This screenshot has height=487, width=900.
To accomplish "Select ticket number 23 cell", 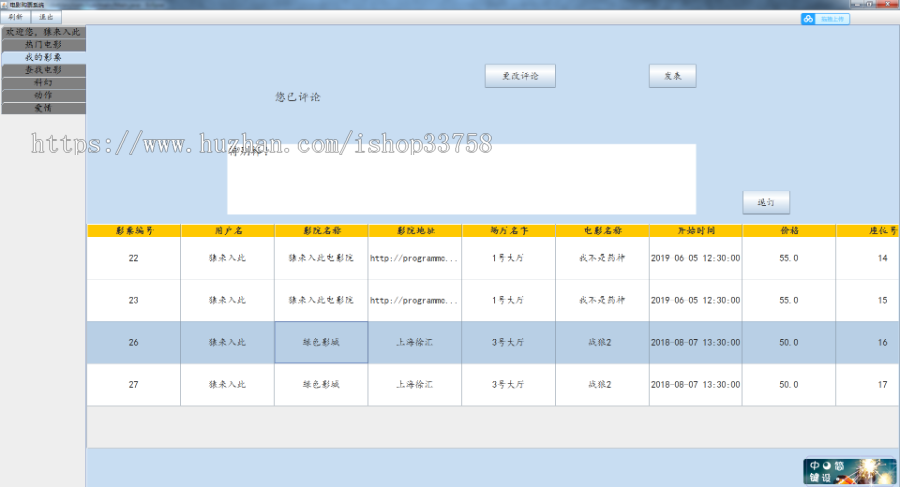I will [x=134, y=300].
